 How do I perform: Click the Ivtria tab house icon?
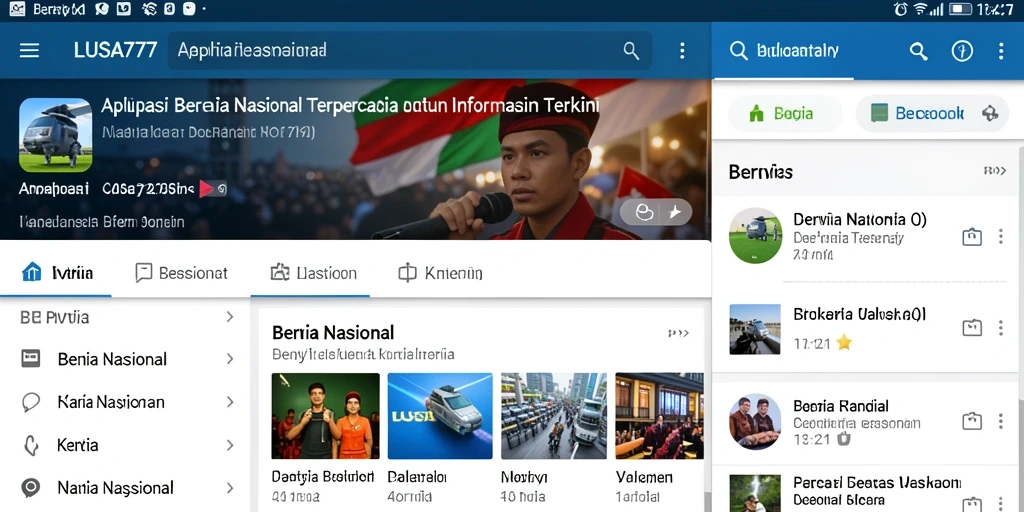pyautogui.click(x=31, y=272)
